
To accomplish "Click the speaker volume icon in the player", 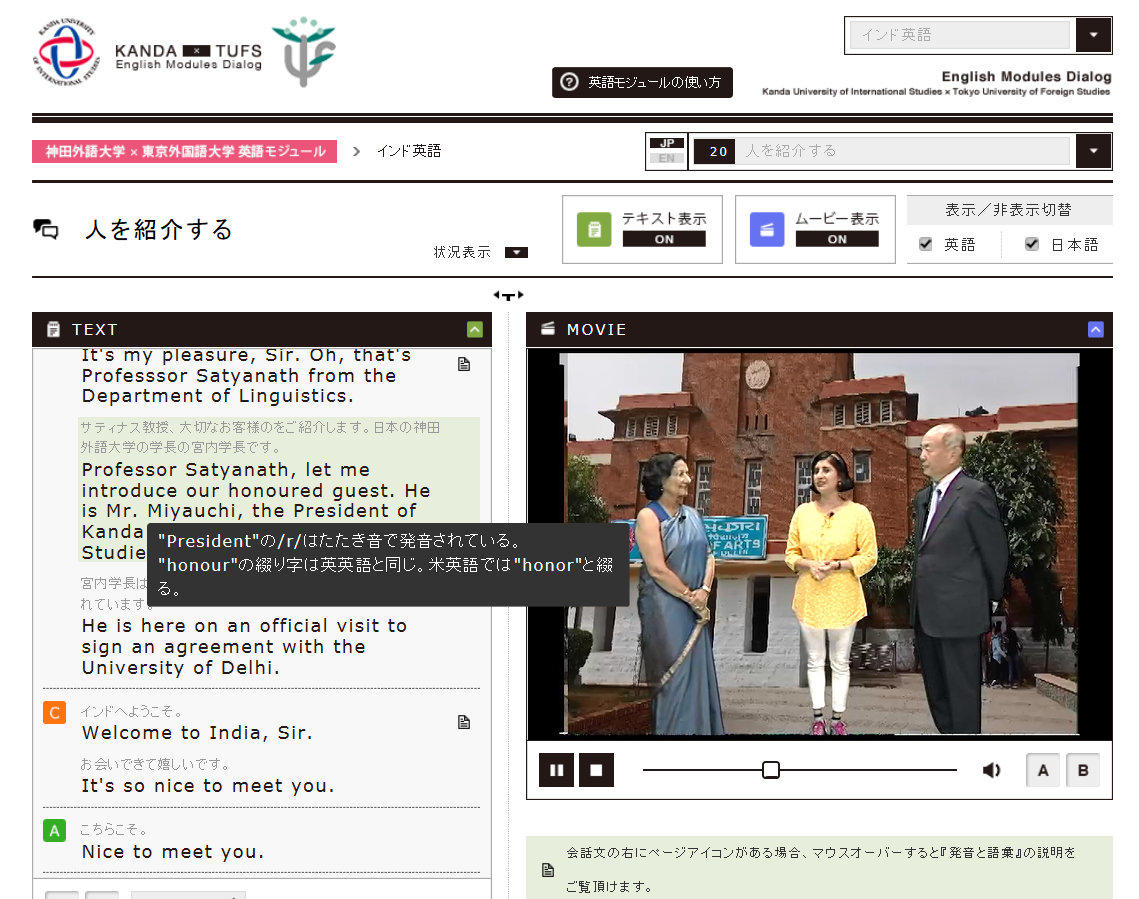I will pos(991,769).
